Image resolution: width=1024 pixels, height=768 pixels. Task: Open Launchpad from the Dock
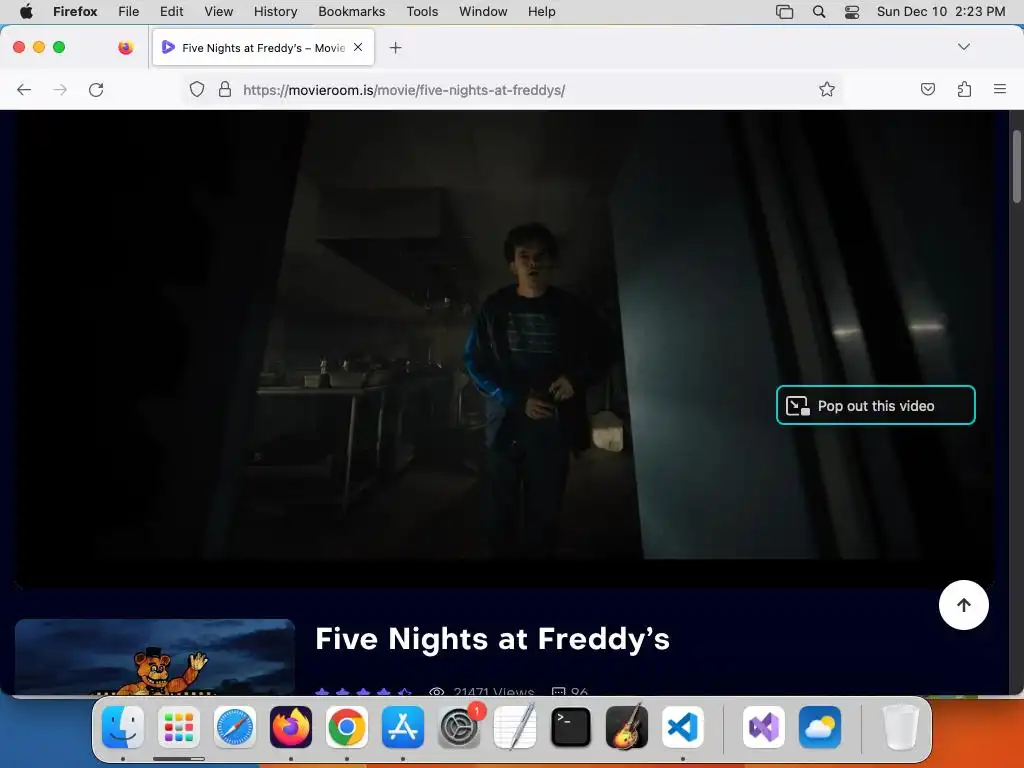(179, 727)
